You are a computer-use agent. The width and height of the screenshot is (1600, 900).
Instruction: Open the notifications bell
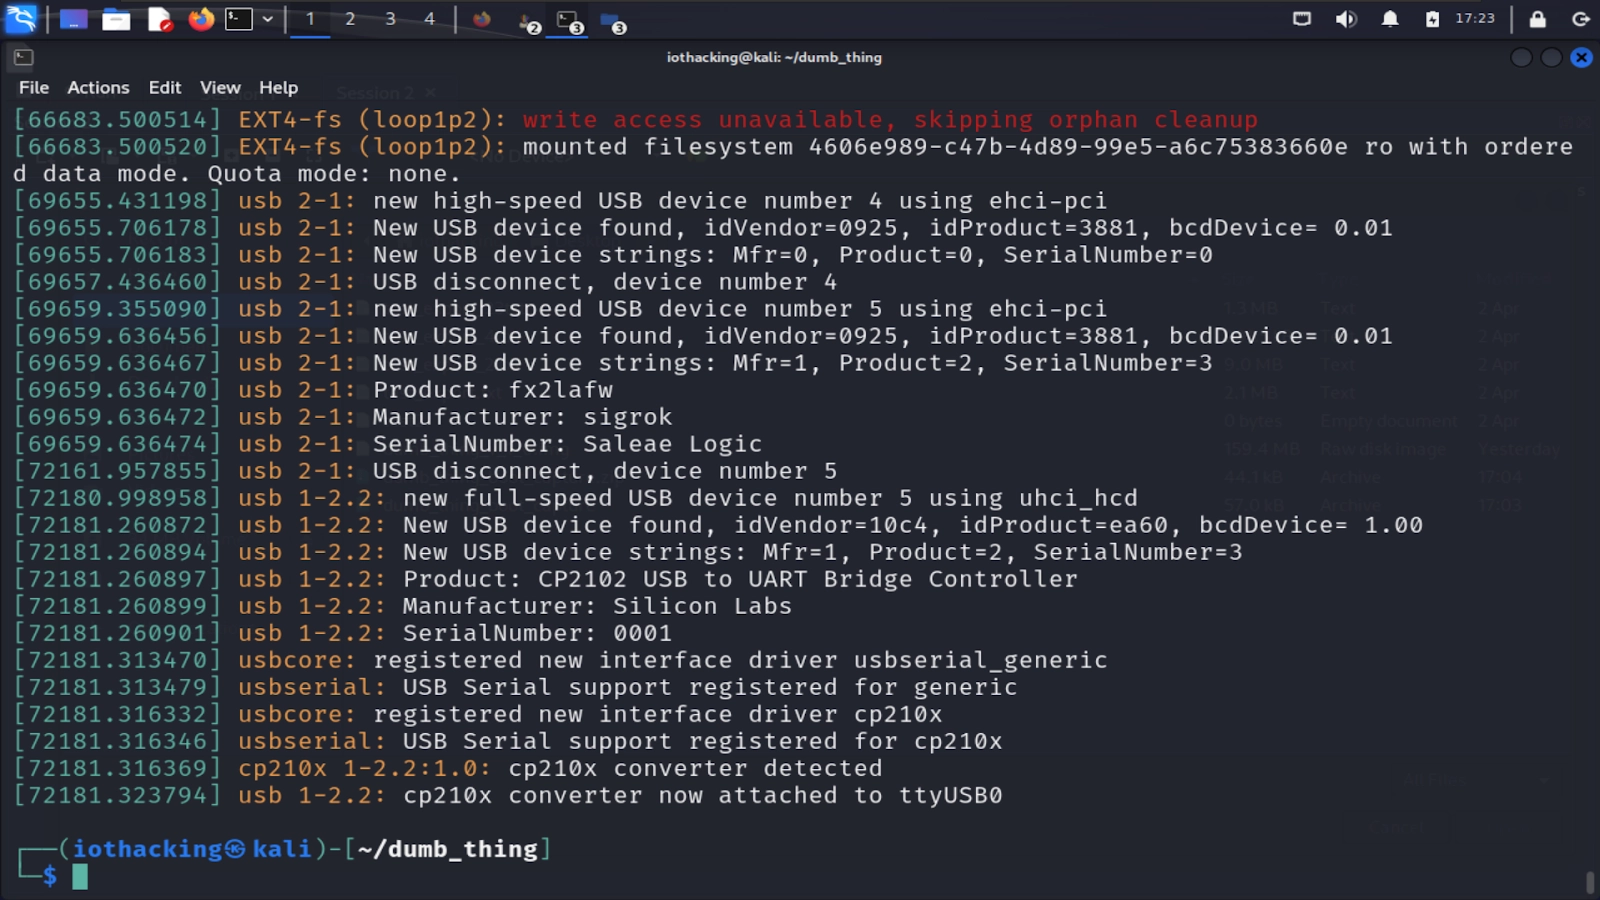(x=1390, y=19)
